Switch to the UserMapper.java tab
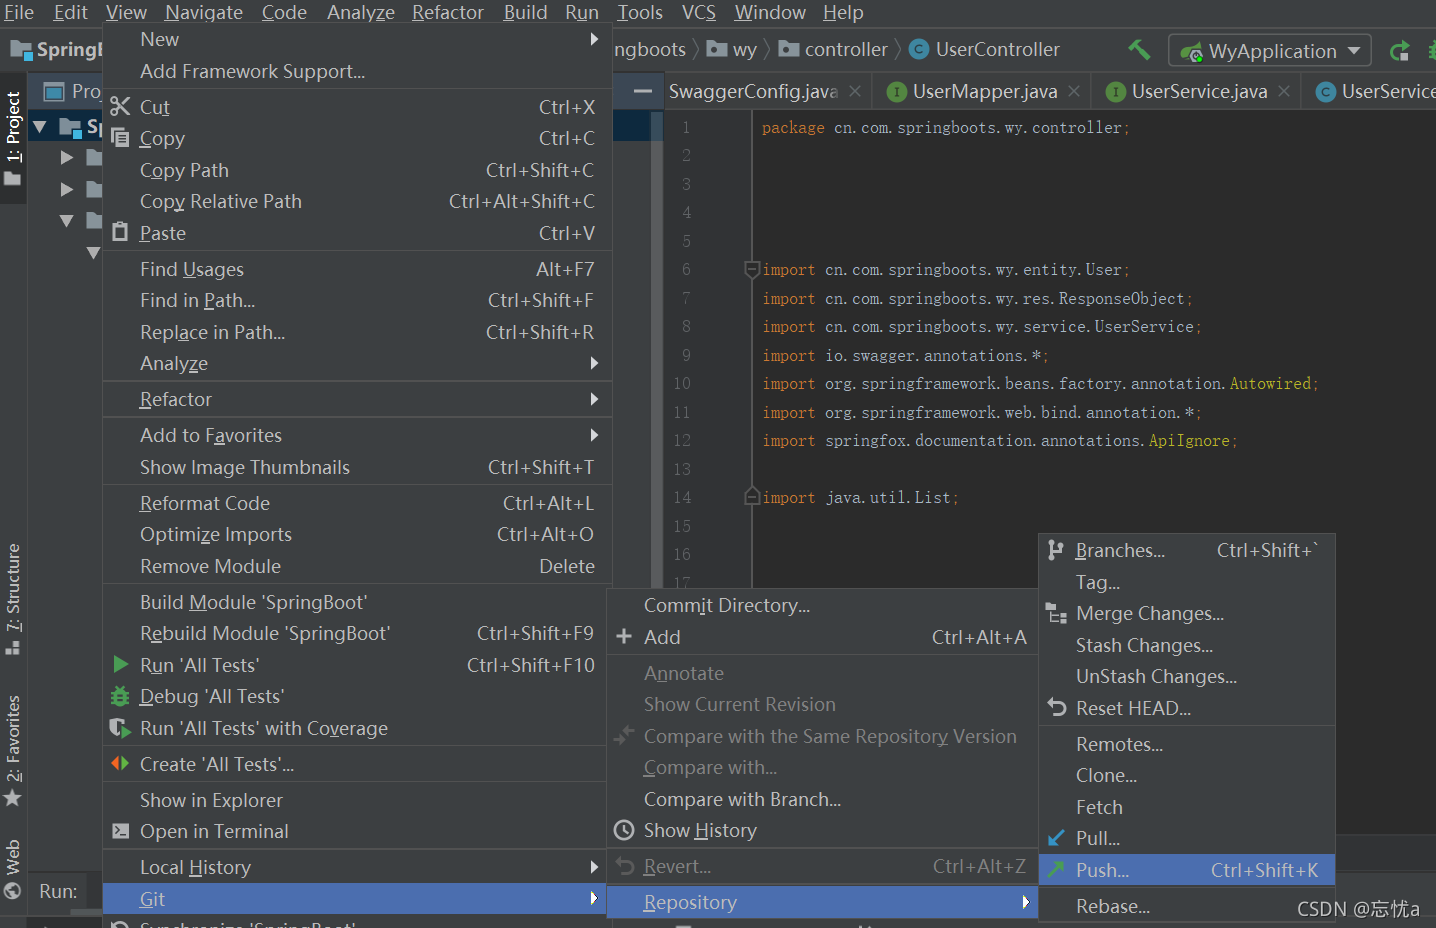Viewport: 1436px width, 928px height. coord(984,91)
